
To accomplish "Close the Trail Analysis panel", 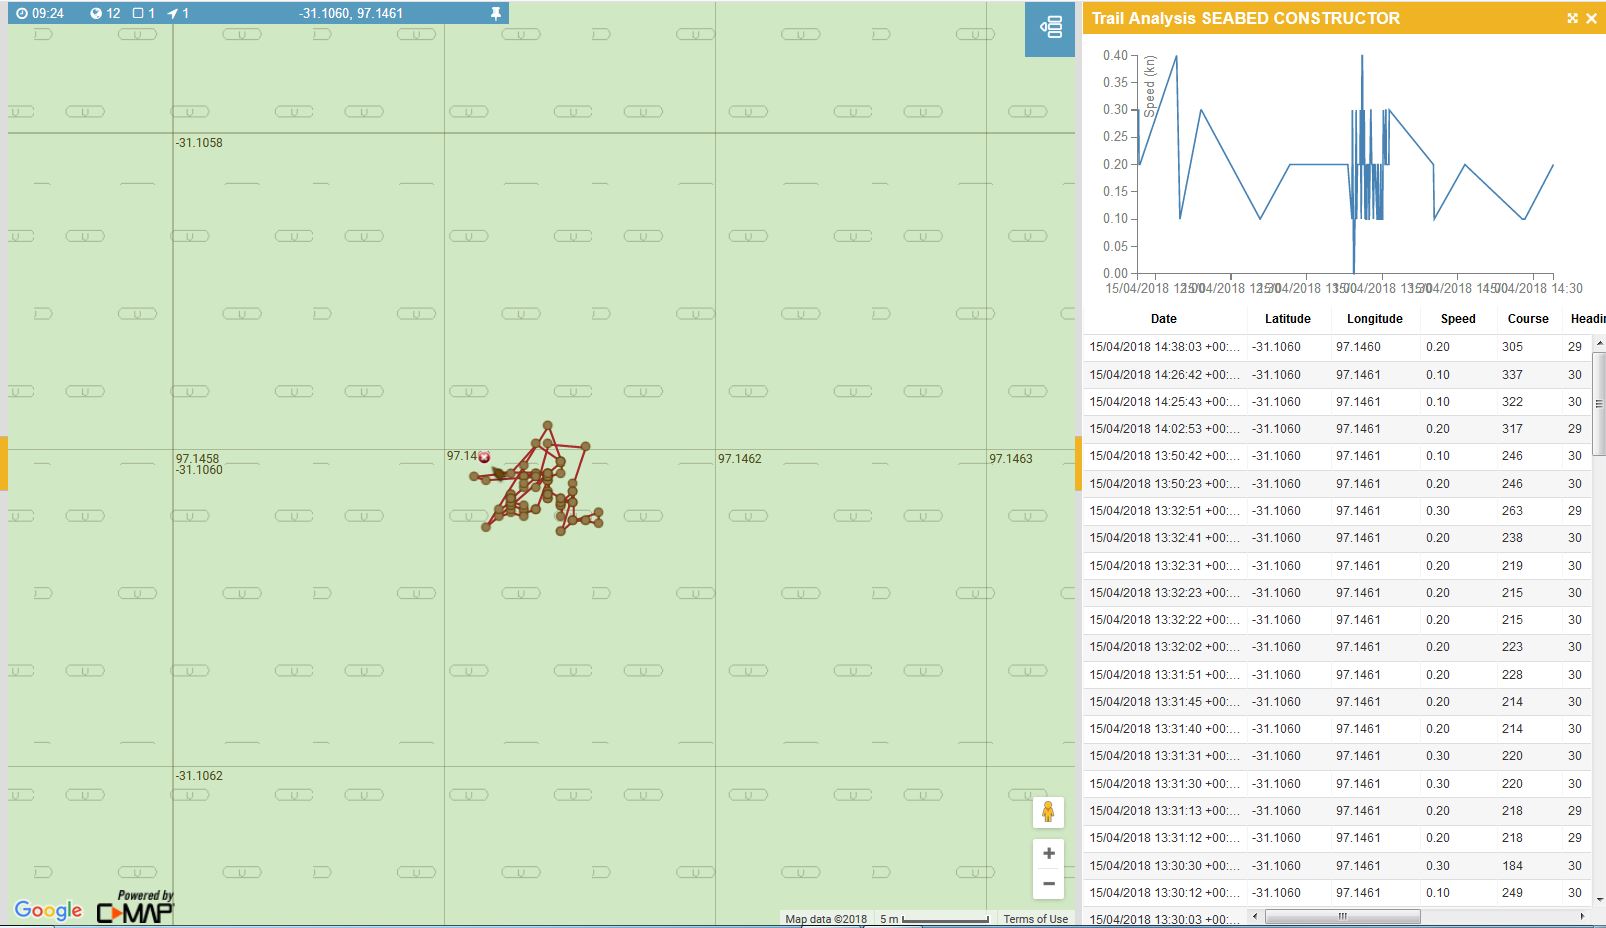I will [x=1592, y=18].
